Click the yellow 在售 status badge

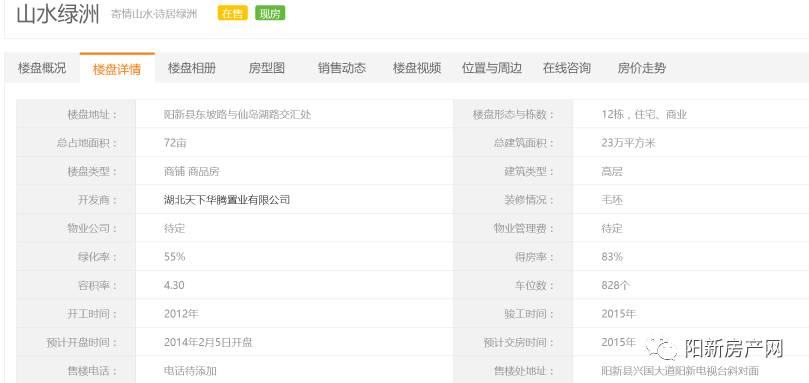[233, 14]
